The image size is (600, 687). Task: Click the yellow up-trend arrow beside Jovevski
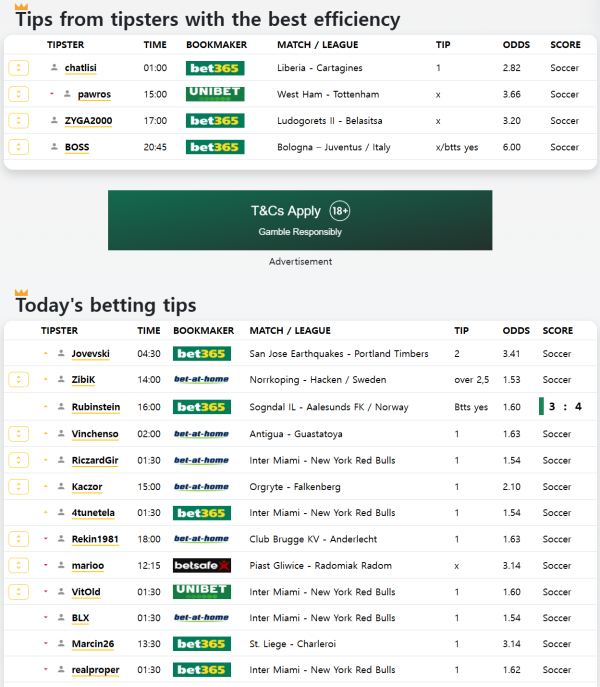45,353
